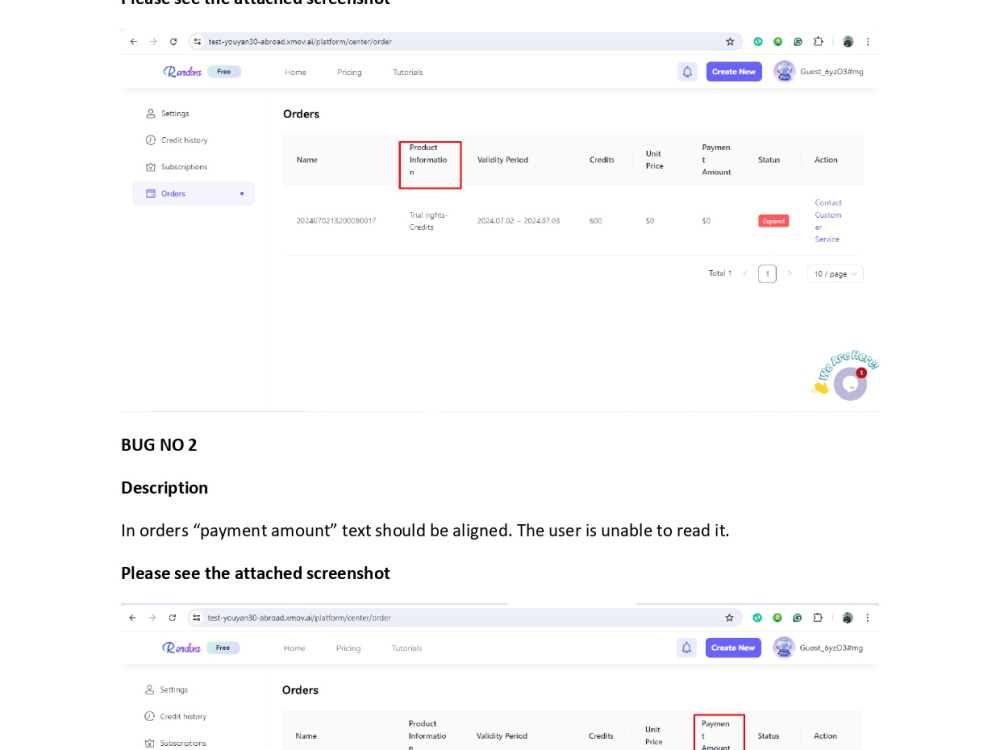This screenshot has height=750, width=1000.
Task: Click browser forward arrow in second screenshot
Action: pos(152,617)
